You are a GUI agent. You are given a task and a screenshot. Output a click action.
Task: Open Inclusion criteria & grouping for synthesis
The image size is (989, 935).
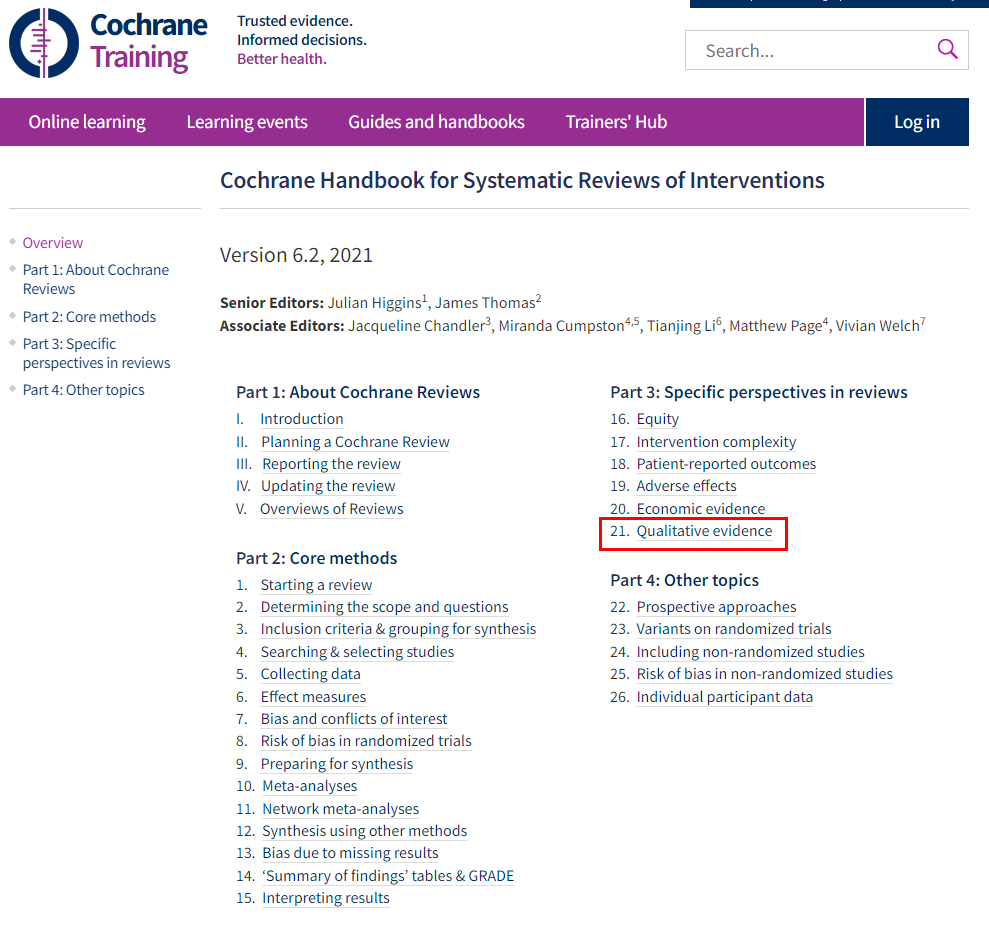[x=398, y=629]
